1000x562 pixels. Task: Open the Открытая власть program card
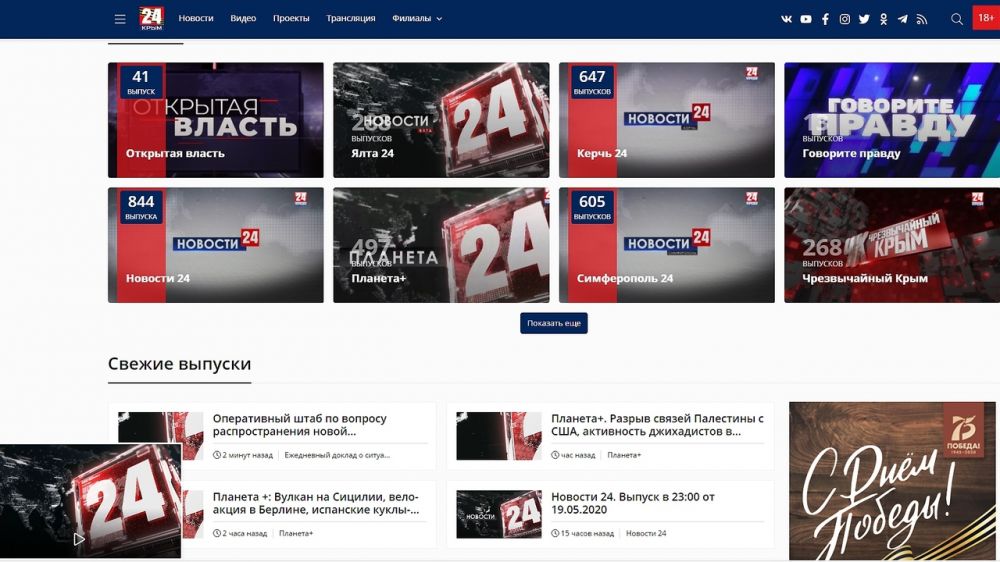click(x=215, y=120)
